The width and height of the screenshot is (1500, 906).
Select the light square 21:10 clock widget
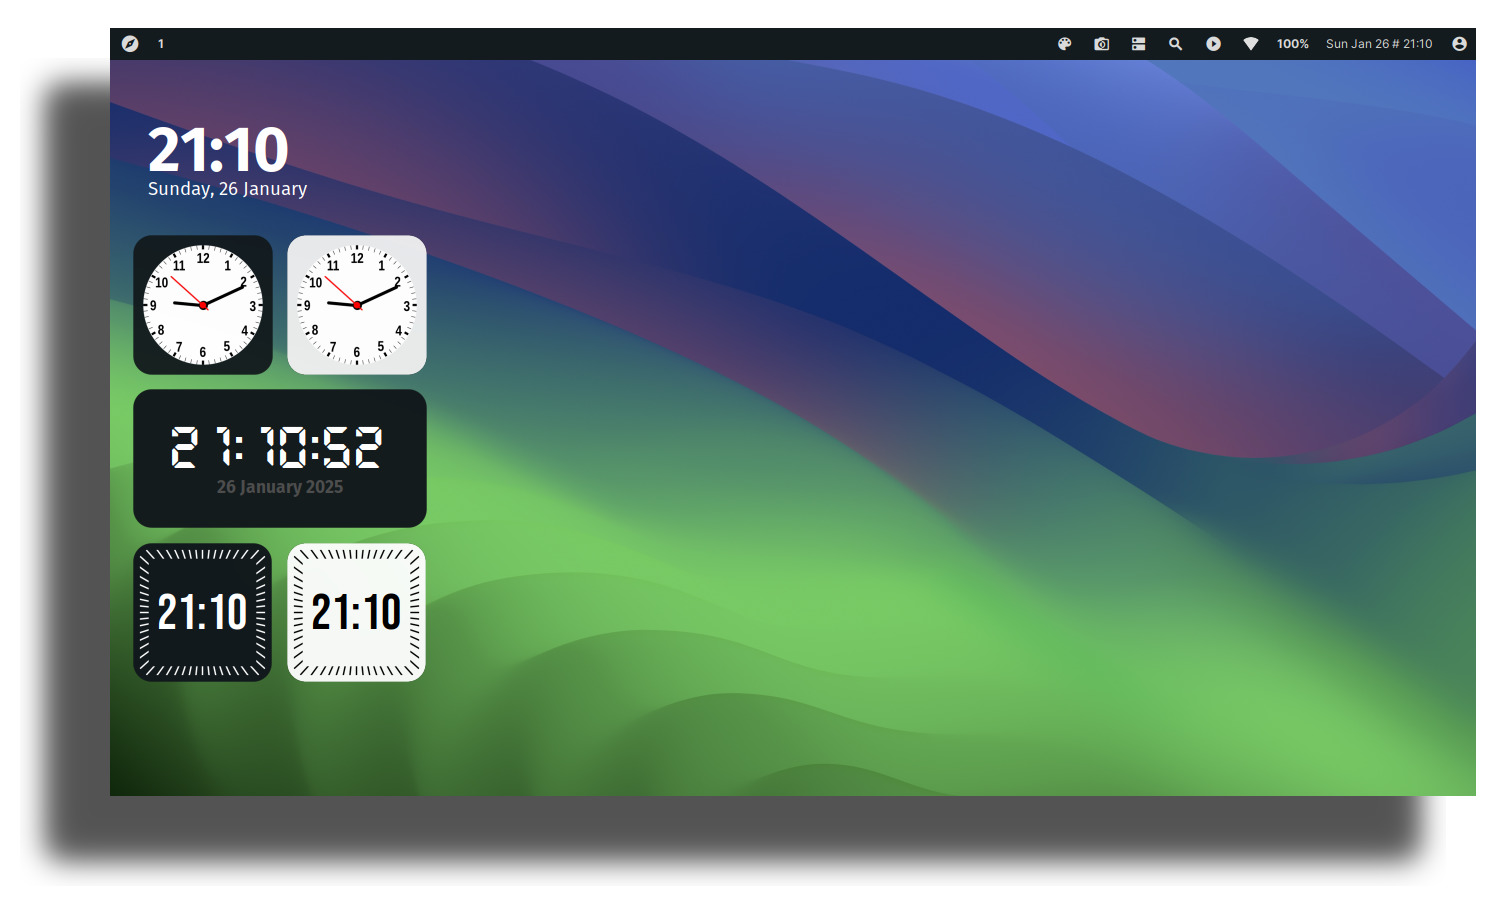click(x=357, y=612)
